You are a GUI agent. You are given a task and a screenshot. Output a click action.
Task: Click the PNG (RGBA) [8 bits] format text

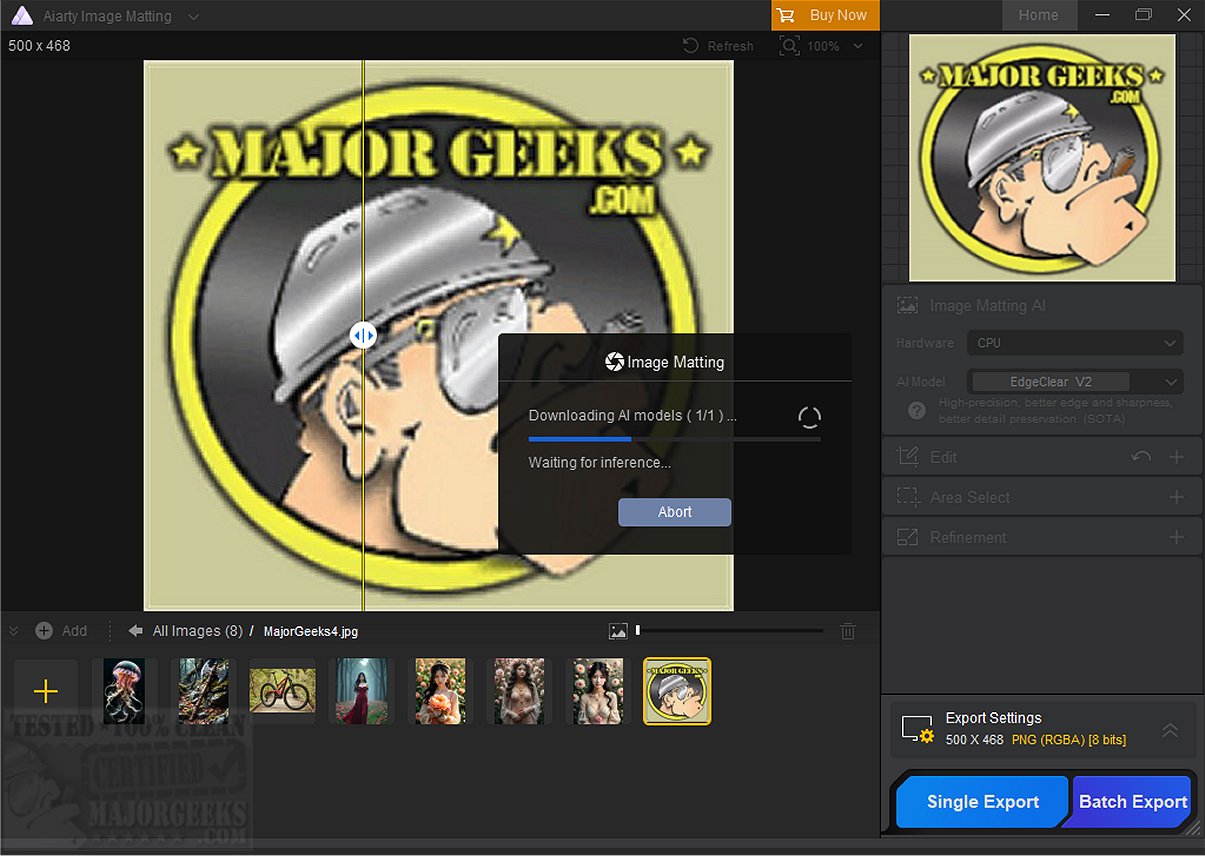pyautogui.click(x=1069, y=740)
